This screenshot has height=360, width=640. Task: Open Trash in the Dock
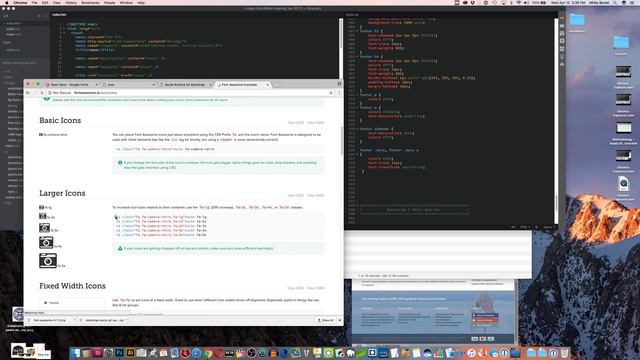(x=564, y=353)
